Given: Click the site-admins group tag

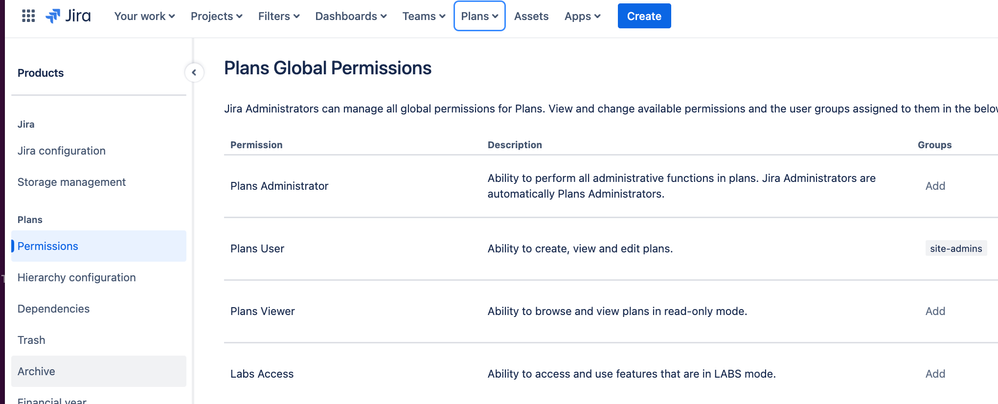Looking at the screenshot, I should pos(956,248).
